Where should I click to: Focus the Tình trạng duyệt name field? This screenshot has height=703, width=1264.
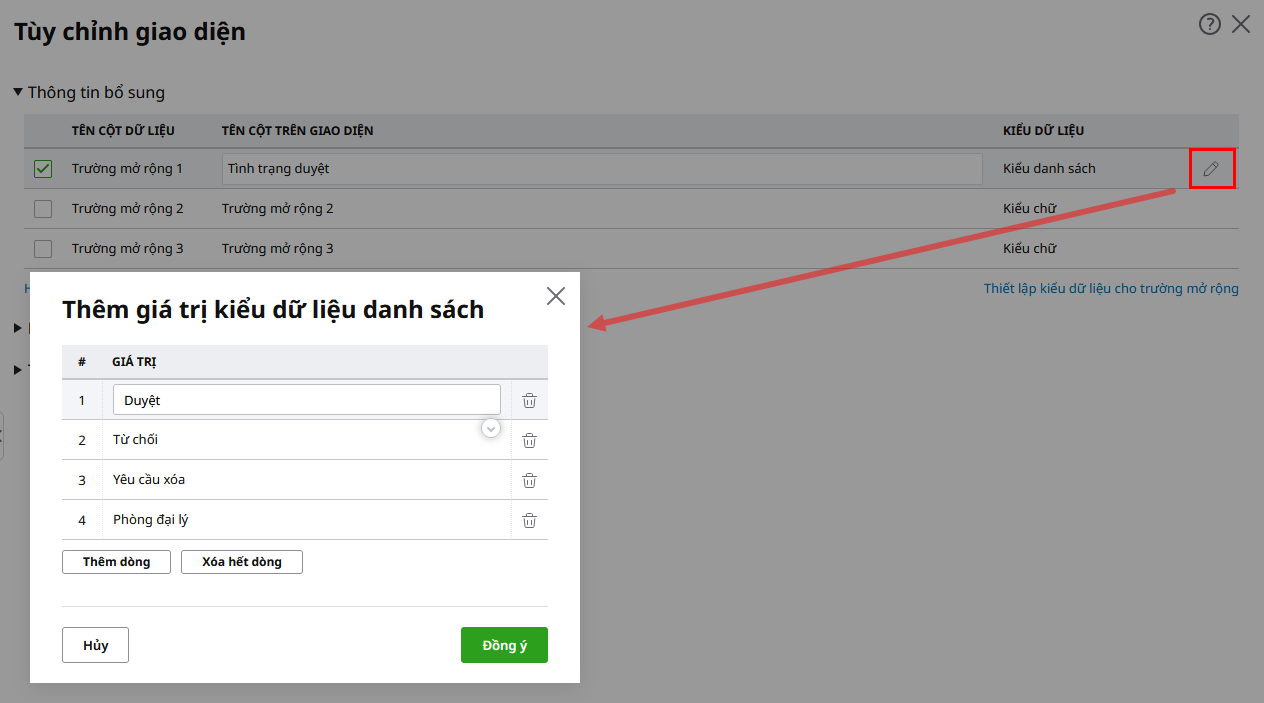point(601,169)
